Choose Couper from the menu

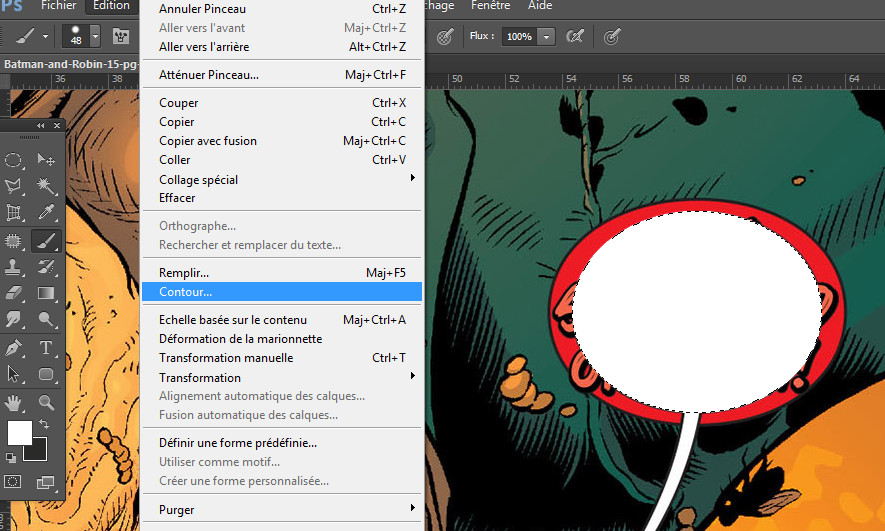(x=282, y=103)
